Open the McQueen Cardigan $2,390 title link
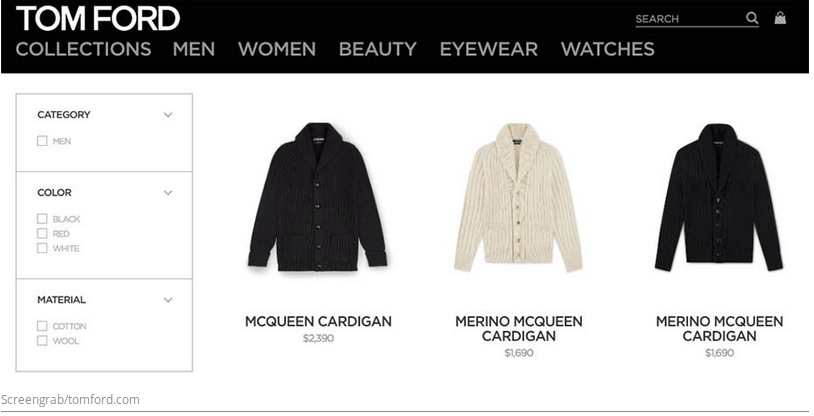Image resolution: width=814 pixels, height=416 pixels. point(318,321)
